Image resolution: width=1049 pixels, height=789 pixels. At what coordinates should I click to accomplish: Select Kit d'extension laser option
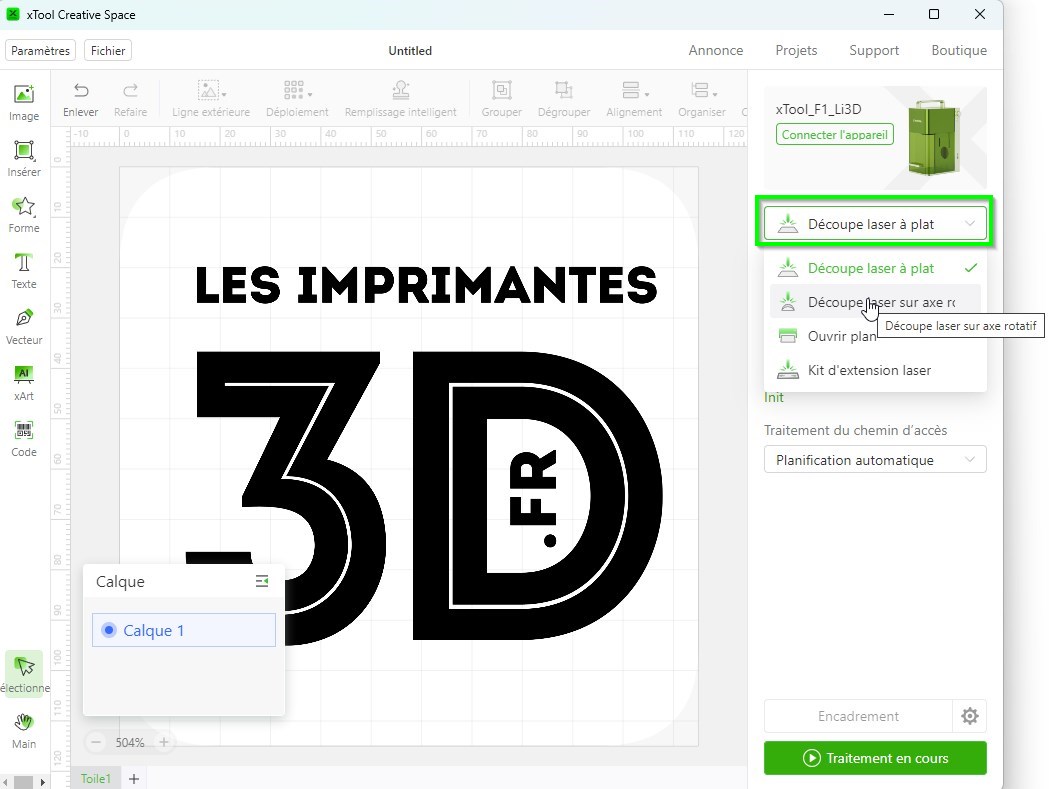click(874, 370)
